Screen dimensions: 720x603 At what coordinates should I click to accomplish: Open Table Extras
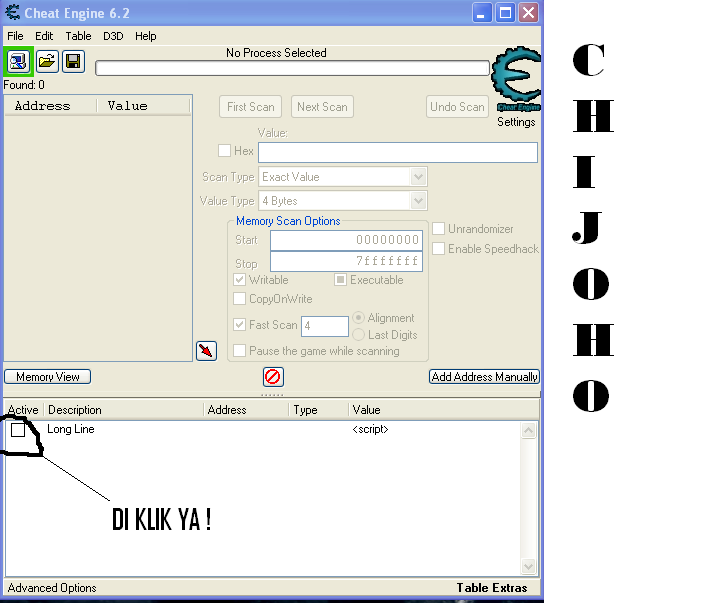pyautogui.click(x=492, y=588)
